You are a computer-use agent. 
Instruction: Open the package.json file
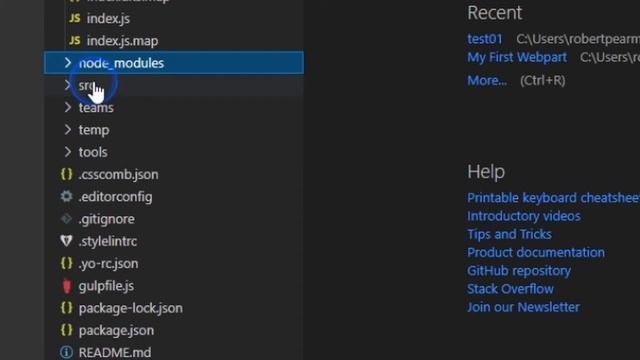[116, 330]
